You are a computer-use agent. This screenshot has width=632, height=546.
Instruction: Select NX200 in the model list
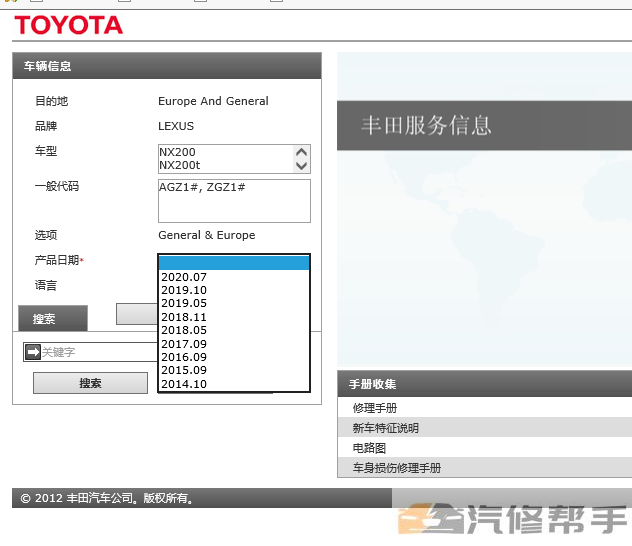[x=177, y=152]
